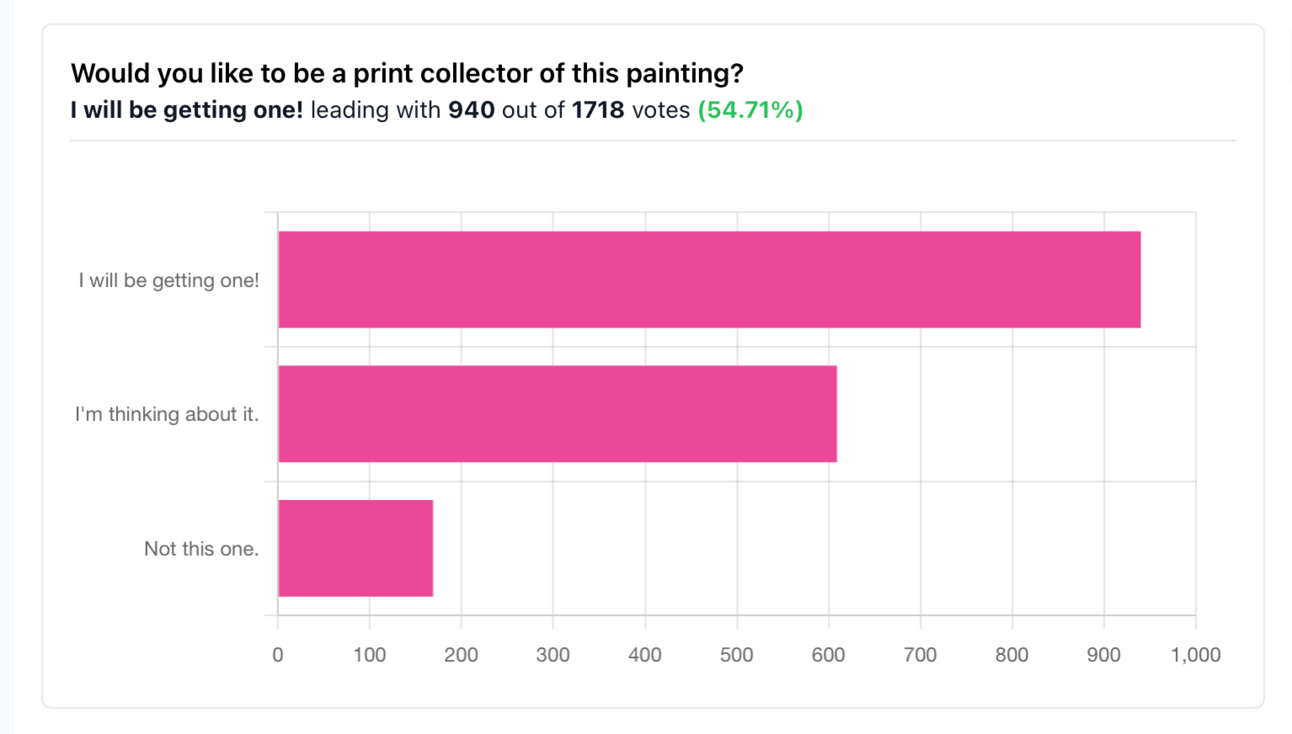Click the 500 tick label on x-axis
The width and height of the screenshot is (1292, 734).
pyautogui.click(x=737, y=655)
